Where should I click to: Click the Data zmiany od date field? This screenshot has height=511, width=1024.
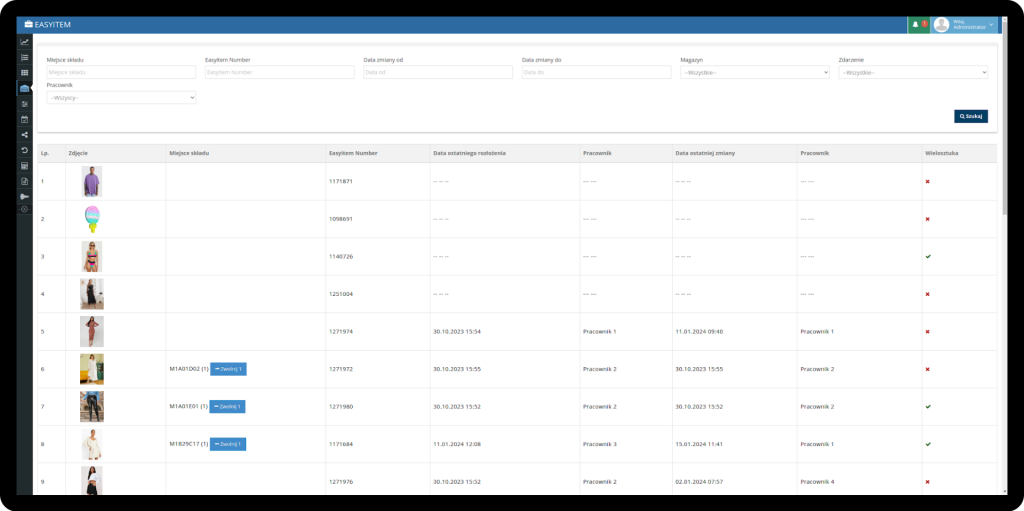(437, 72)
